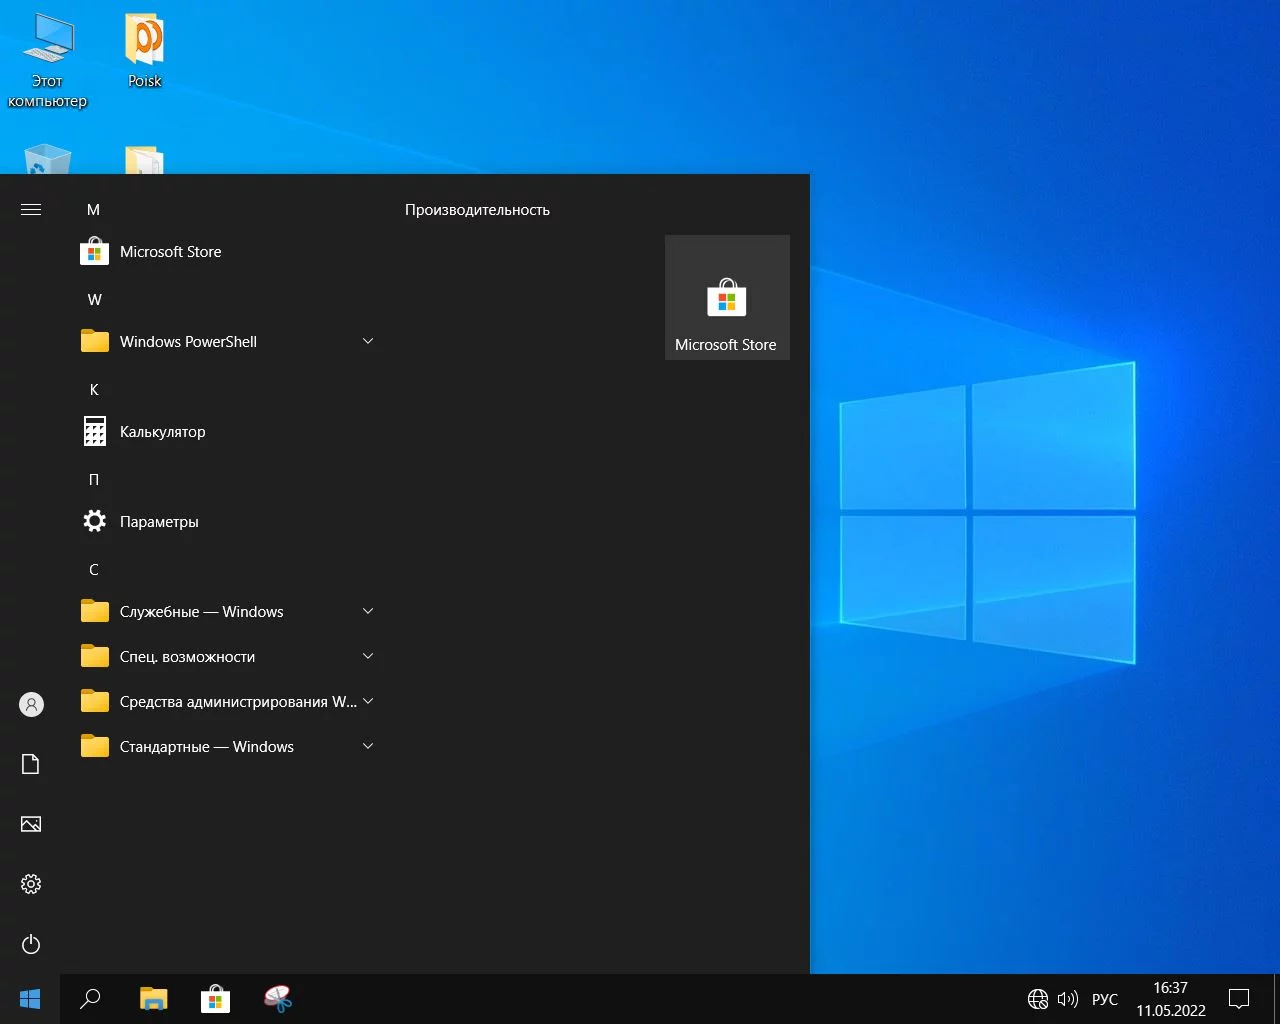
Task: Open Pictures from Start sidebar
Action: click(x=31, y=824)
